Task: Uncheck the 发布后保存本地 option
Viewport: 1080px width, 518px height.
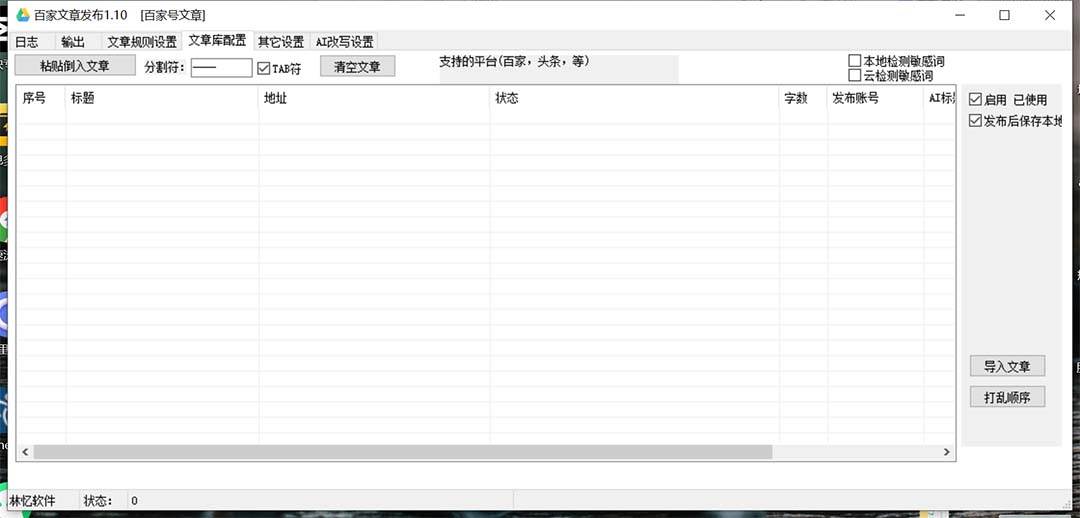Action: click(976, 121)
